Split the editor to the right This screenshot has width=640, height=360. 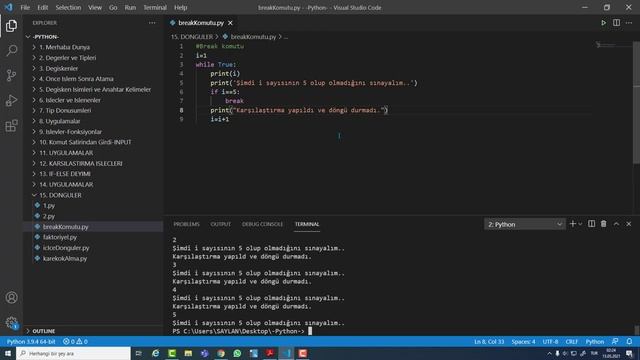coord(616,23)
